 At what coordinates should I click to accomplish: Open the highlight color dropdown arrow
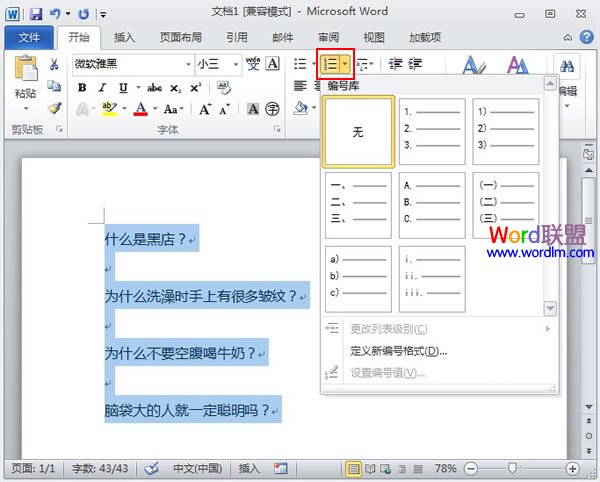point(124,109)
